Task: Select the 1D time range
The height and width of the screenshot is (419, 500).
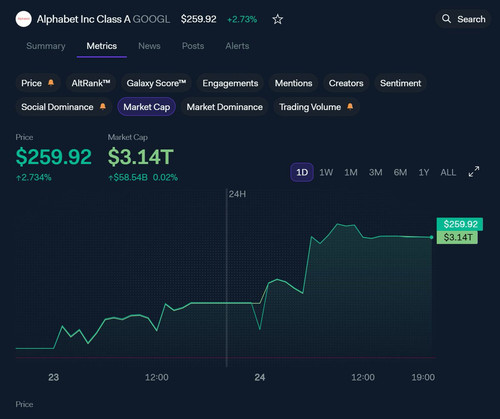Action: [x=302, y=172]
